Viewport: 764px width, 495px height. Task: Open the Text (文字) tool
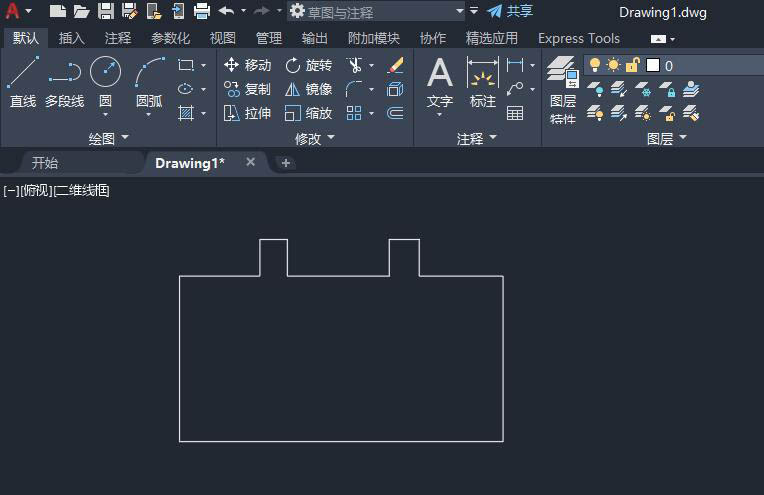point(440,81)
